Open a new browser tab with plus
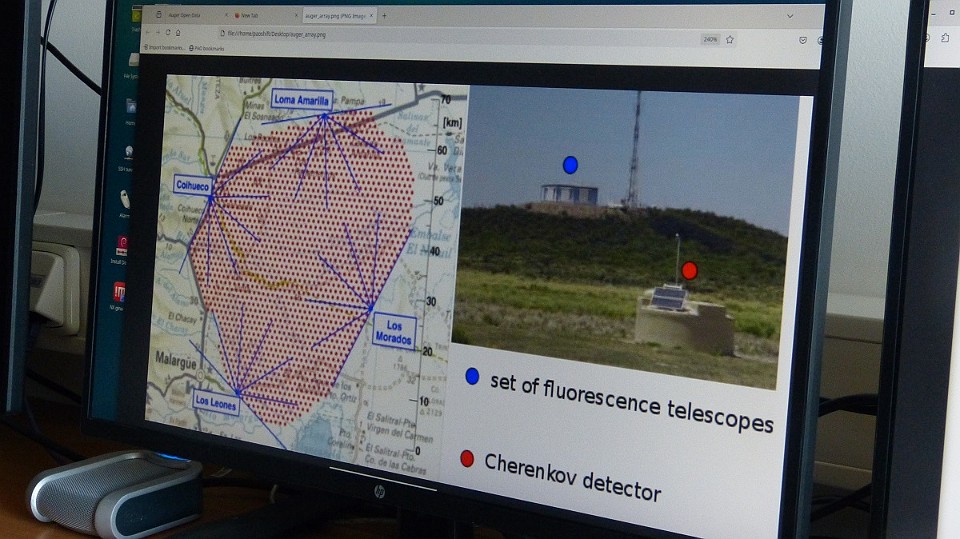The image size is (960, 539). (385, 16)
